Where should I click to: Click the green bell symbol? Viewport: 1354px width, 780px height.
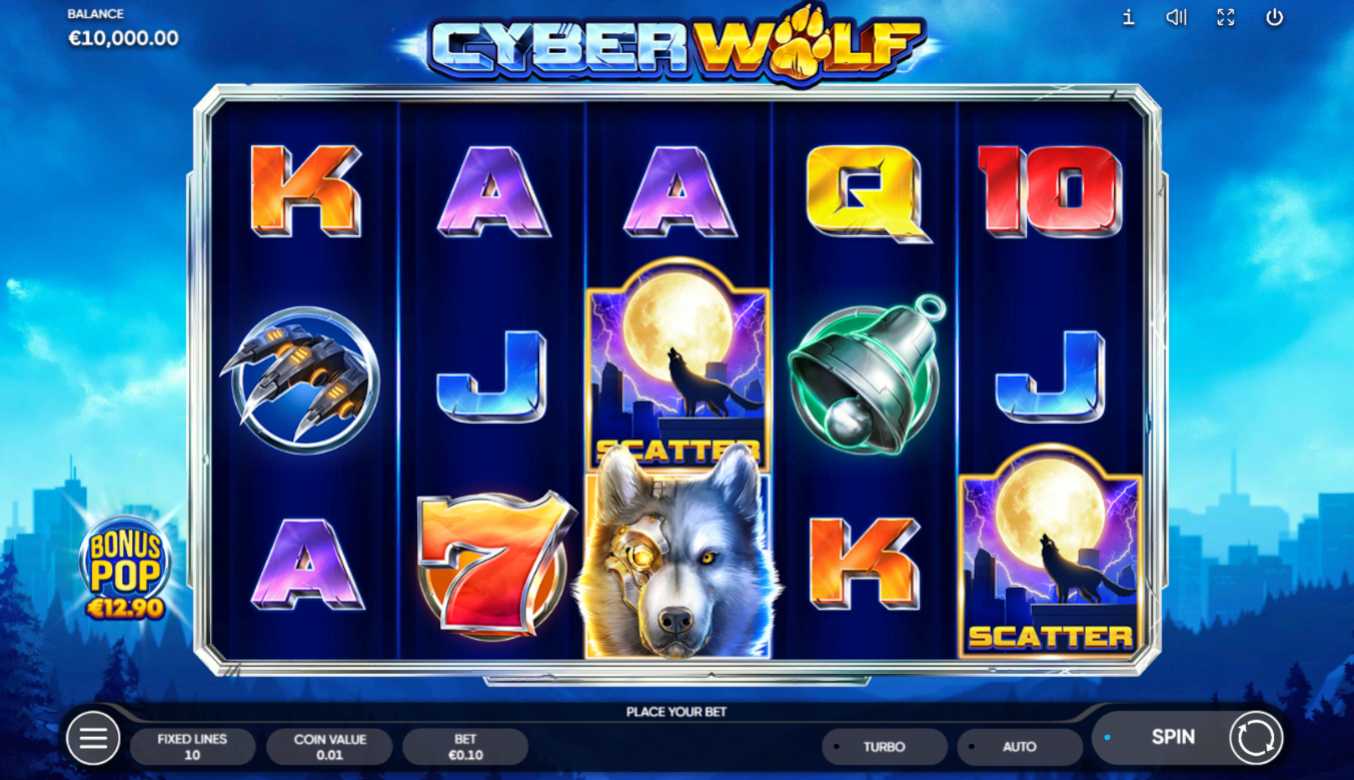866,373
